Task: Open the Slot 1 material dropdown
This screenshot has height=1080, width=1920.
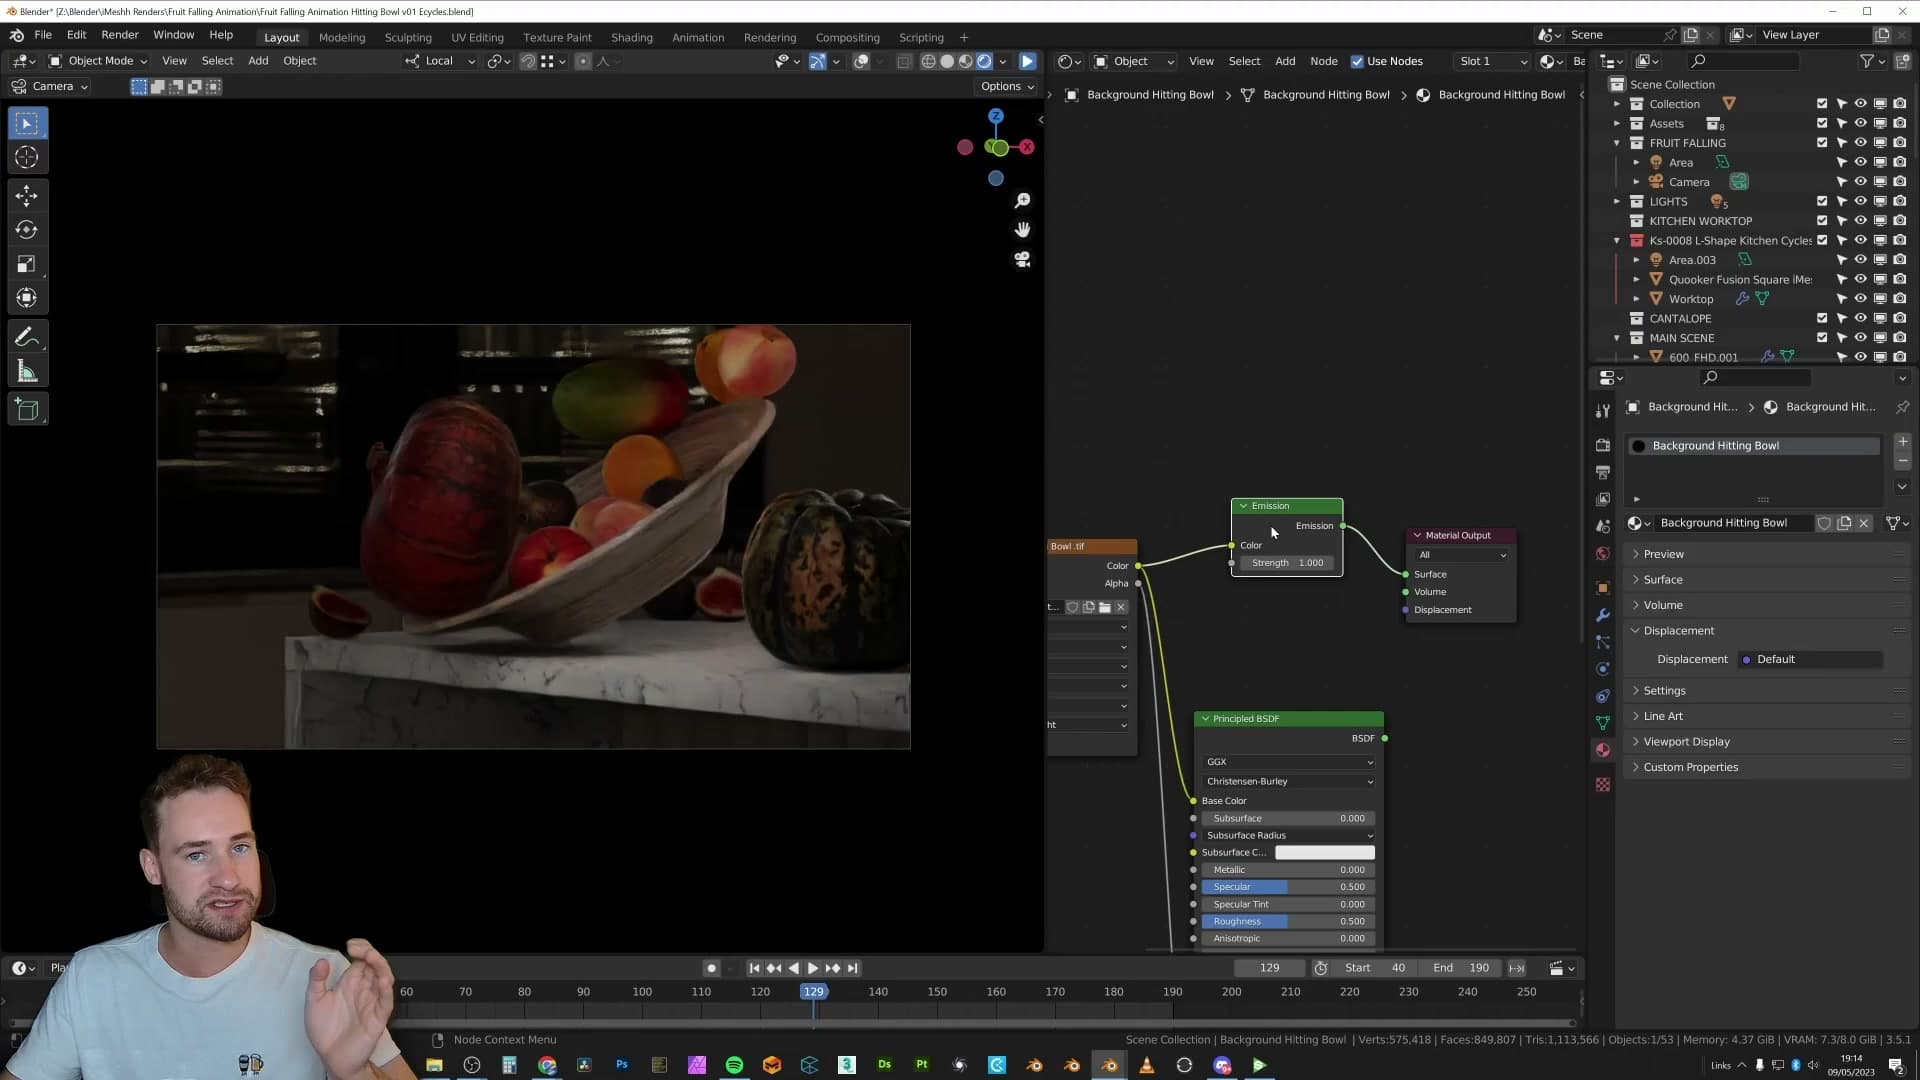Action: (1493, 62)
